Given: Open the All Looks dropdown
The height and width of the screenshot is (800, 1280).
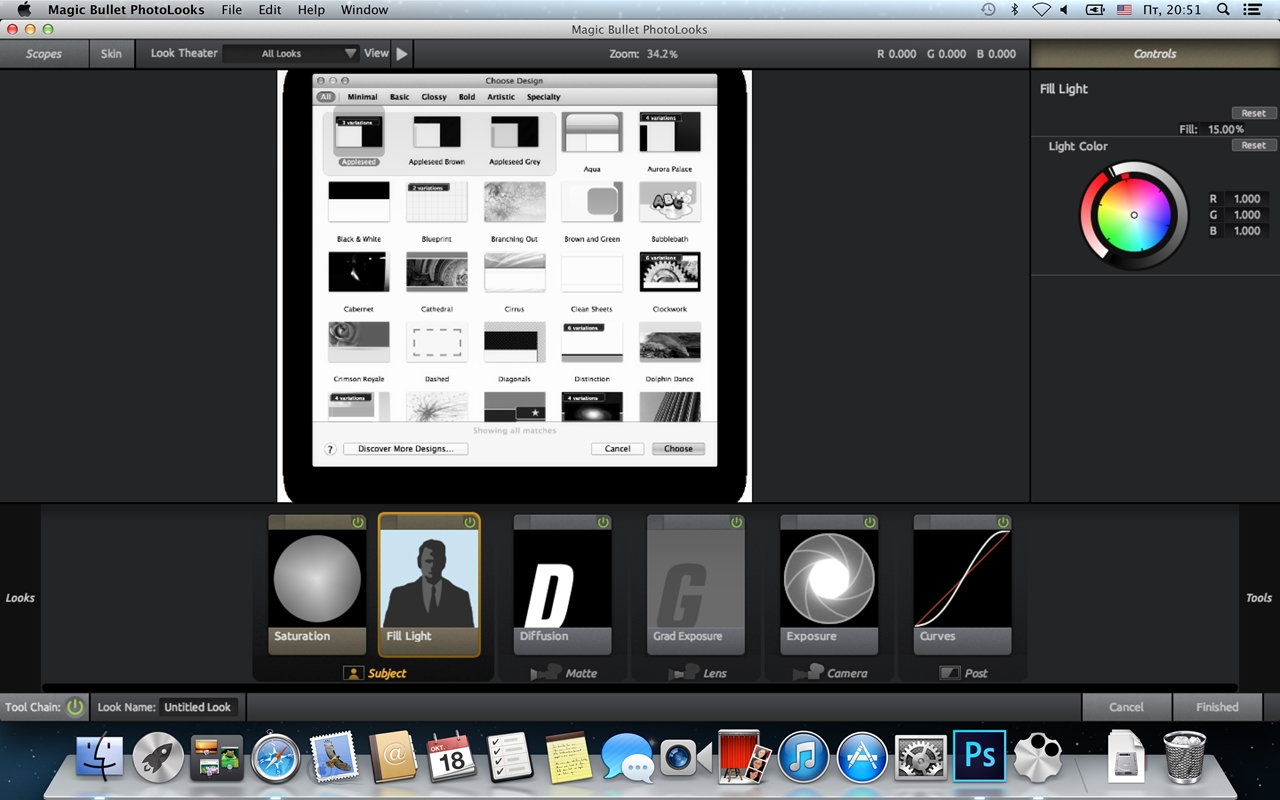Looking at the screenshot, I should coord(290,54).
